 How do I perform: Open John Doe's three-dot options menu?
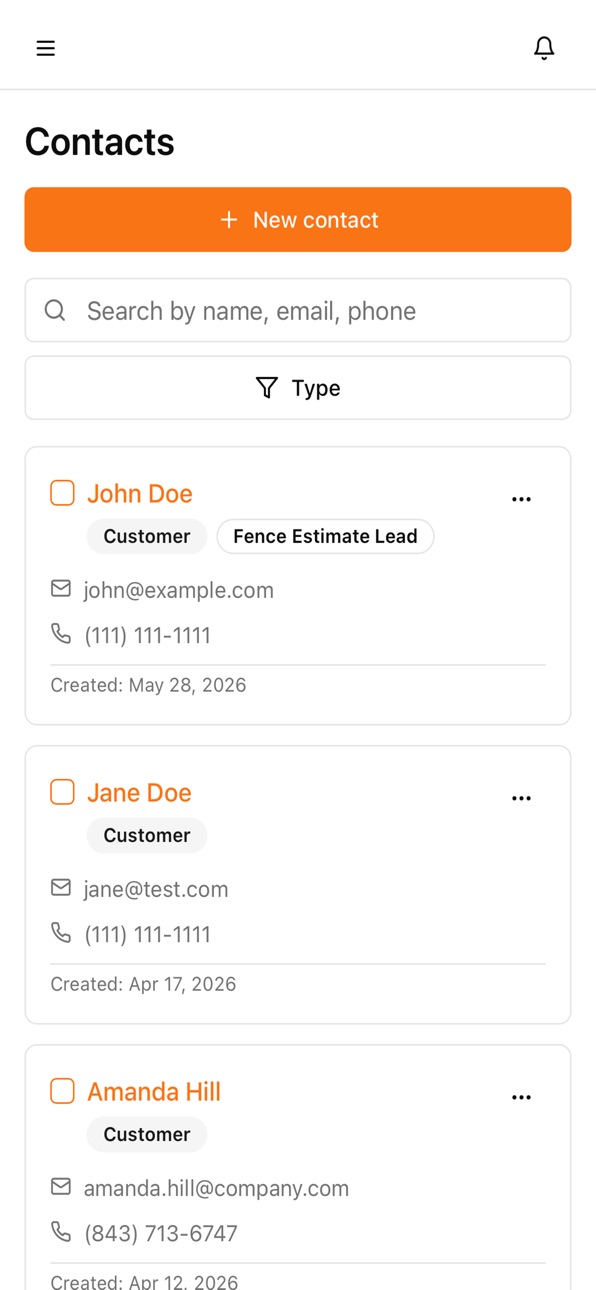[521, 499]
